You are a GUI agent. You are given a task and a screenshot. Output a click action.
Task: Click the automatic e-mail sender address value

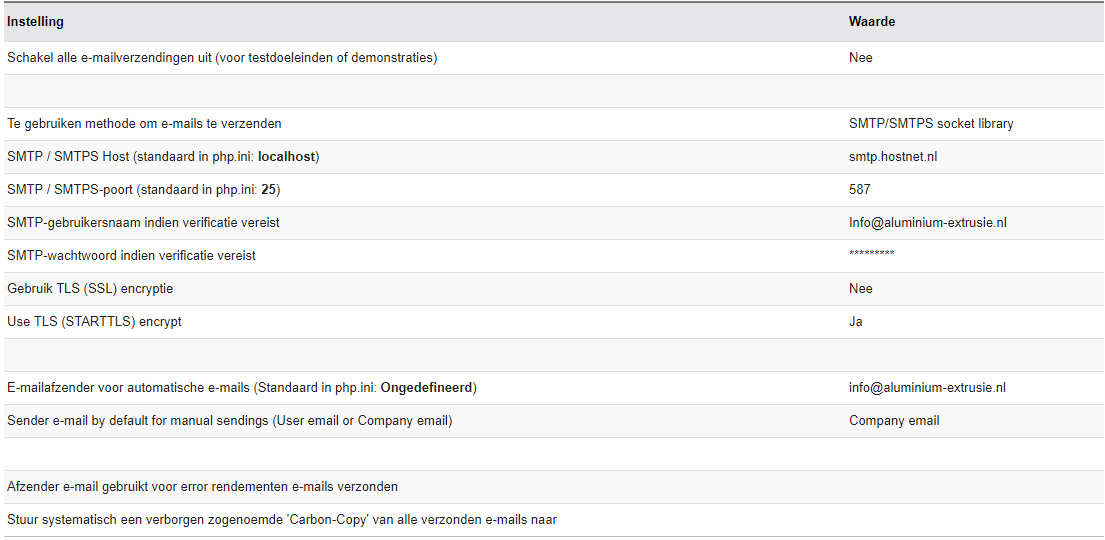click(x=927, y=388)
